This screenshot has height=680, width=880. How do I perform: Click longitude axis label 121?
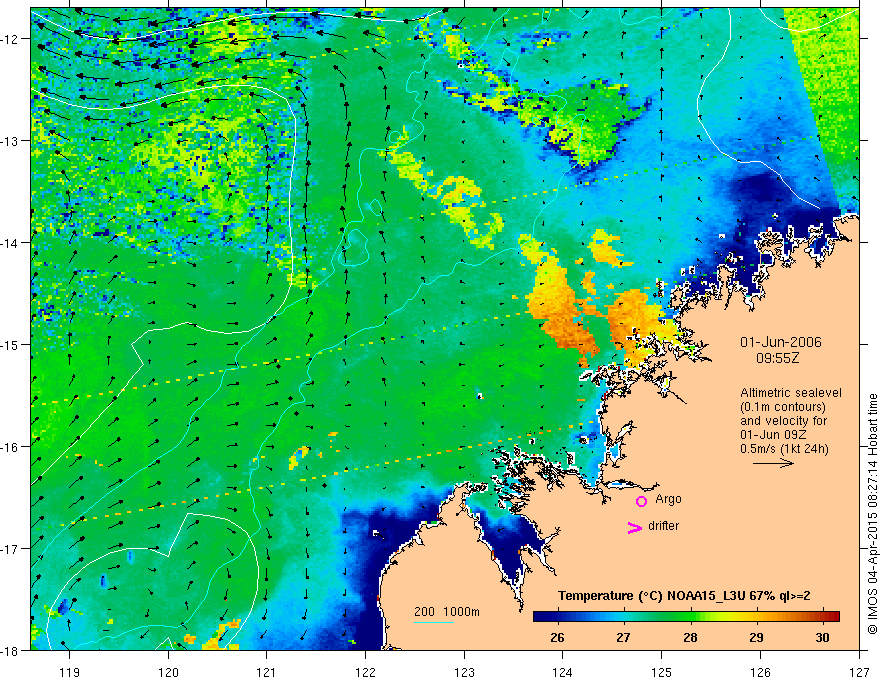click(267, 672)
